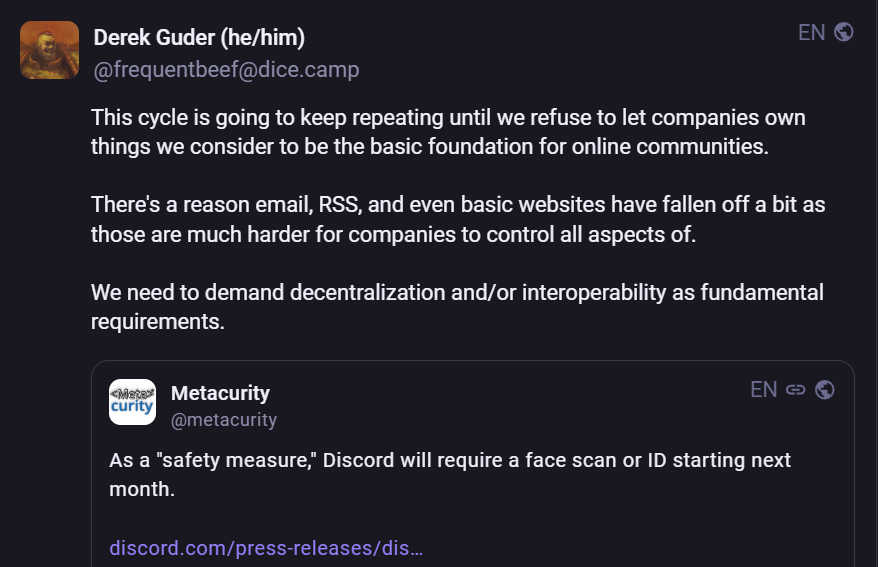
Task: Click the quoted text about Discord face scan
Action: 450,474
